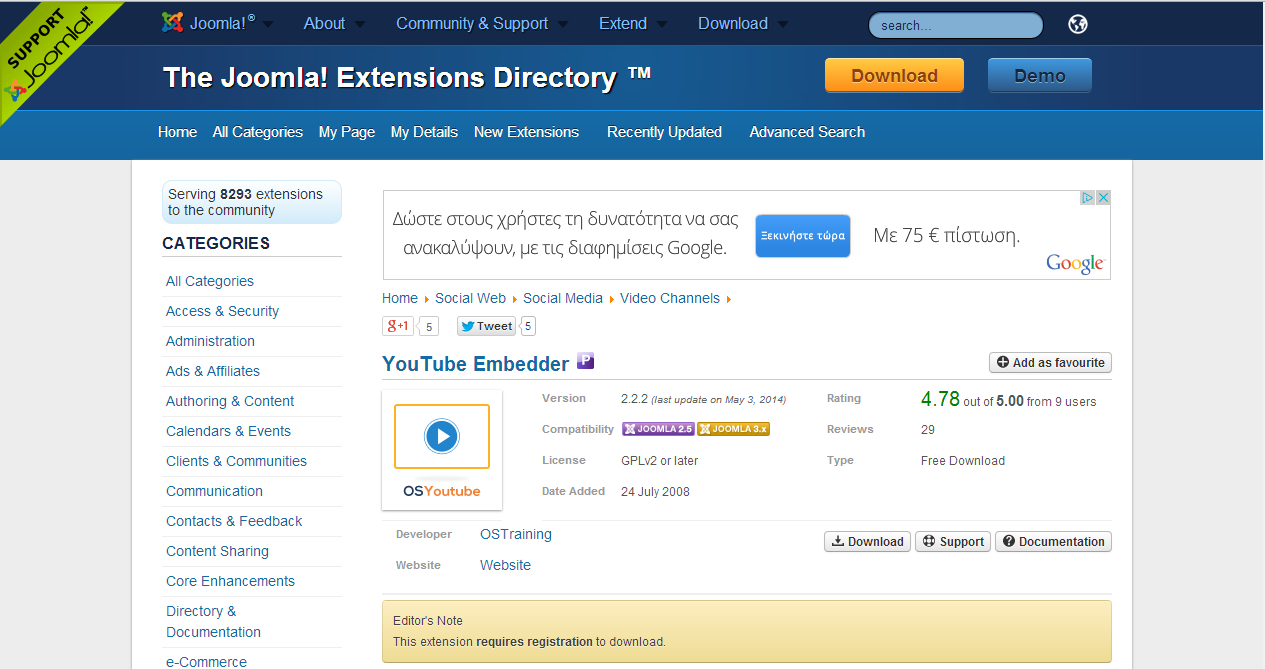The height and width of the screenshot is (669, 1265).
Task: Select All Categories in sidebar
Action: pyautogui.click(x=210, y=281)
